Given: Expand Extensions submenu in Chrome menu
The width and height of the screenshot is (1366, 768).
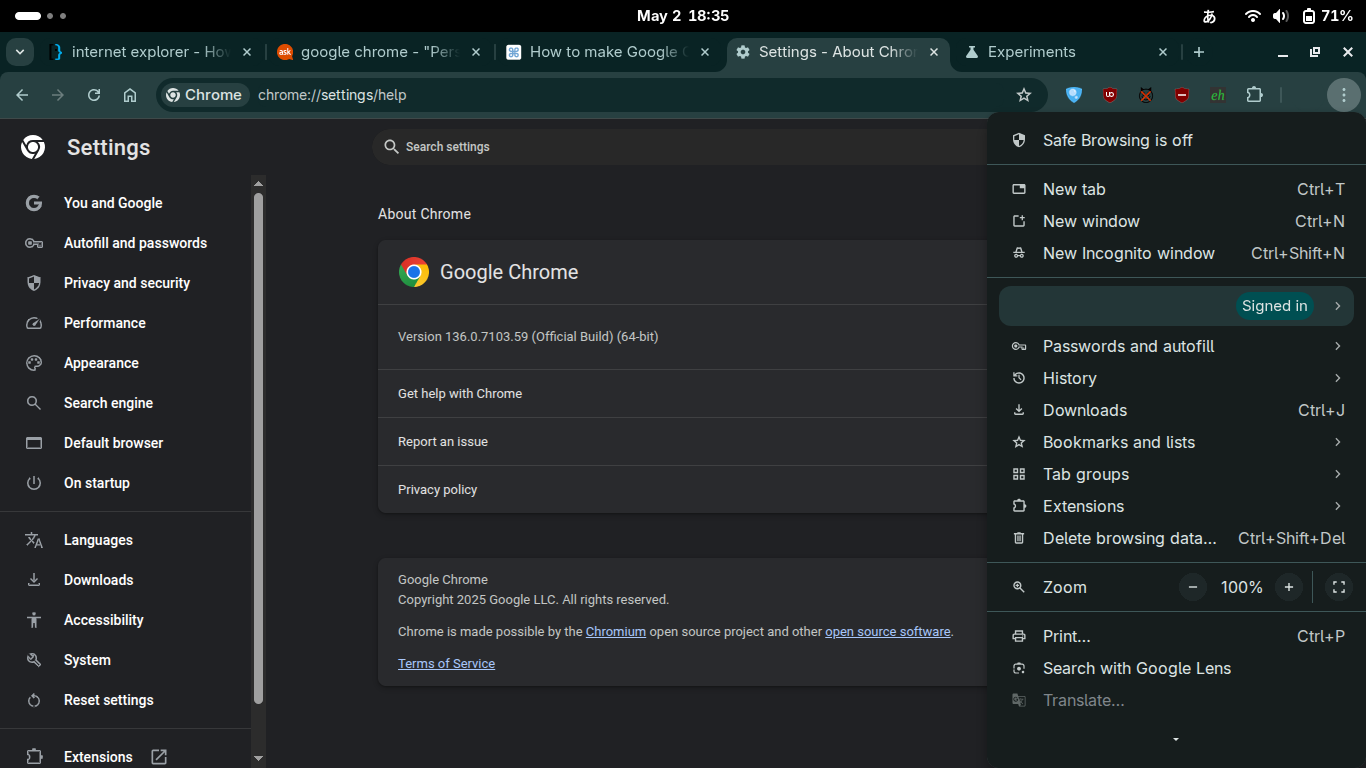Looking at the screenshot, I should click(1176, 506).
